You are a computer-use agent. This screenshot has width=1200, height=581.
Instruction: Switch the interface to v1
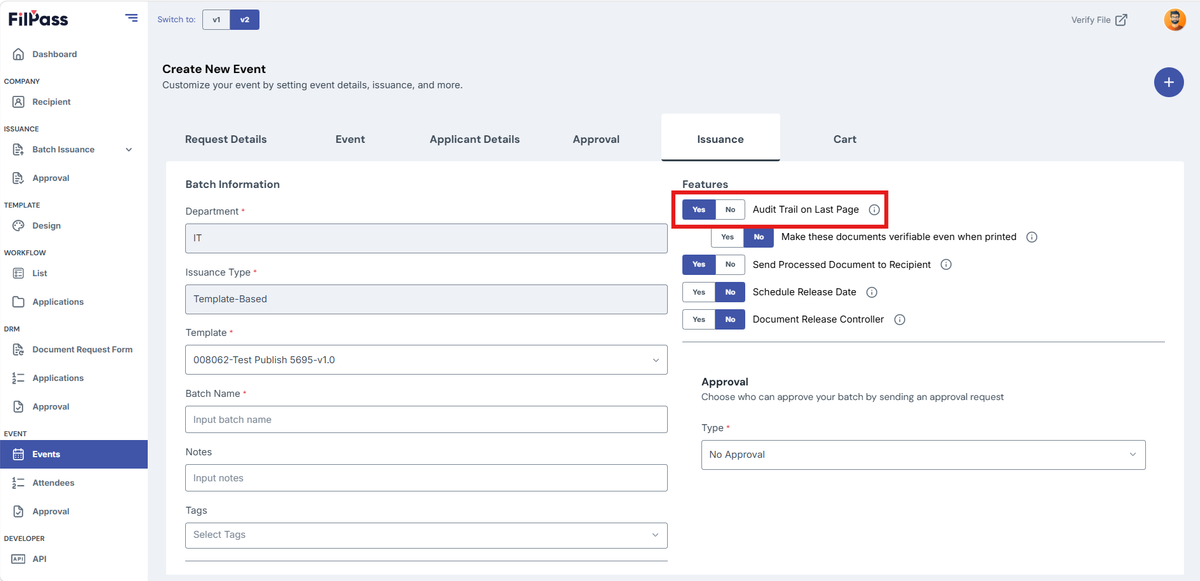click(x=216, y=19)
